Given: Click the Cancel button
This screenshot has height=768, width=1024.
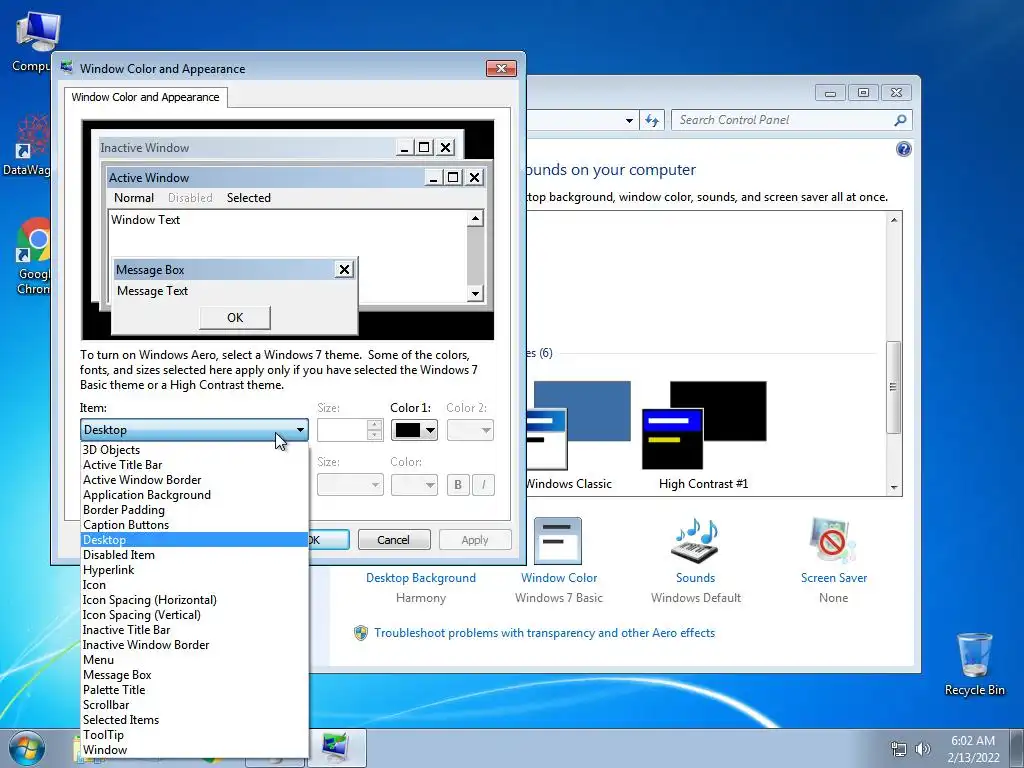Looking at the screenshot, I should click(394, 540).
